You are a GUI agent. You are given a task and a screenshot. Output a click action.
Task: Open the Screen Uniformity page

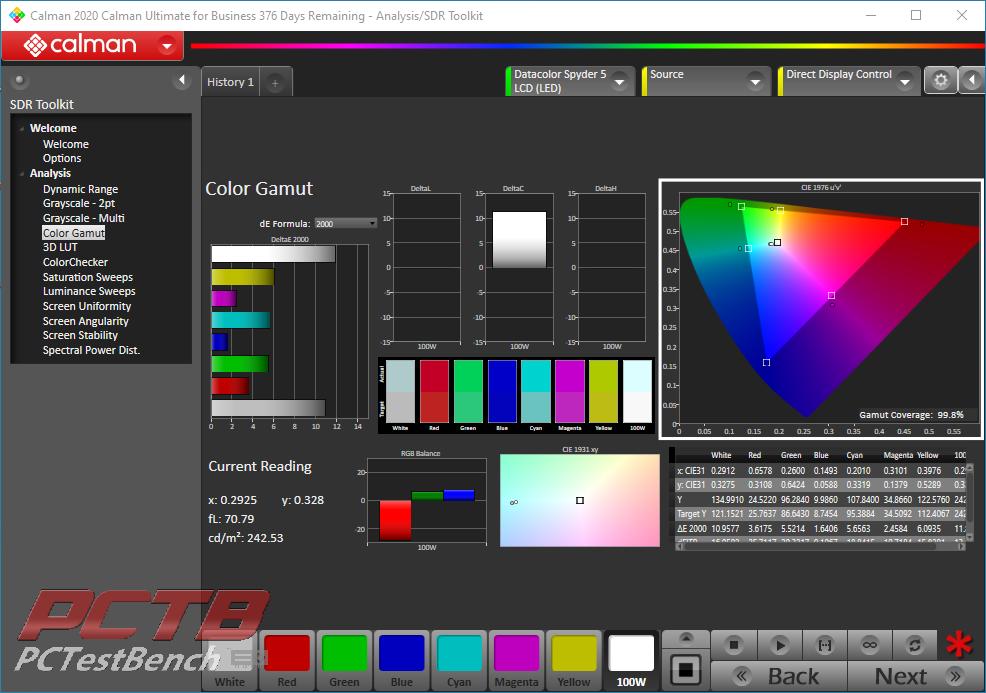[87, 306]
